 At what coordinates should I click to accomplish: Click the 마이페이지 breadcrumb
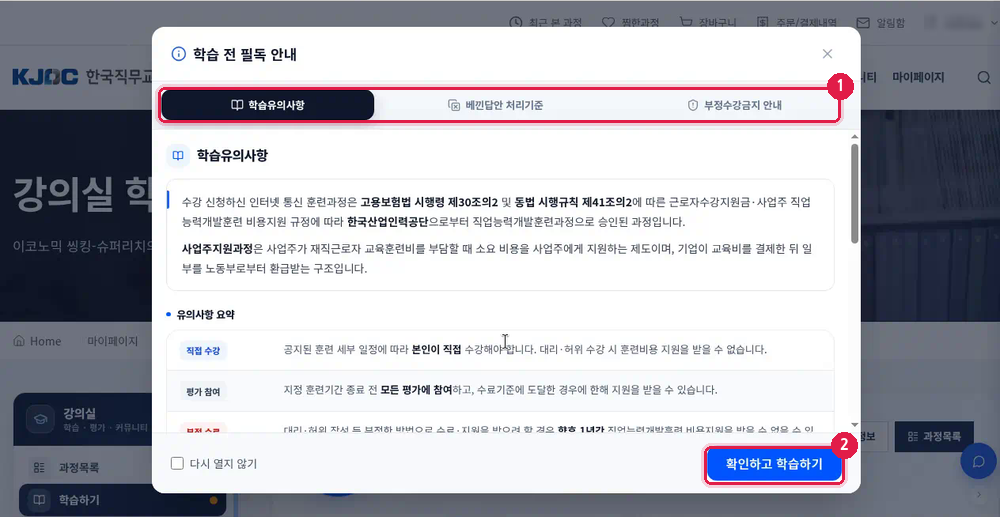tap(112, 341)
